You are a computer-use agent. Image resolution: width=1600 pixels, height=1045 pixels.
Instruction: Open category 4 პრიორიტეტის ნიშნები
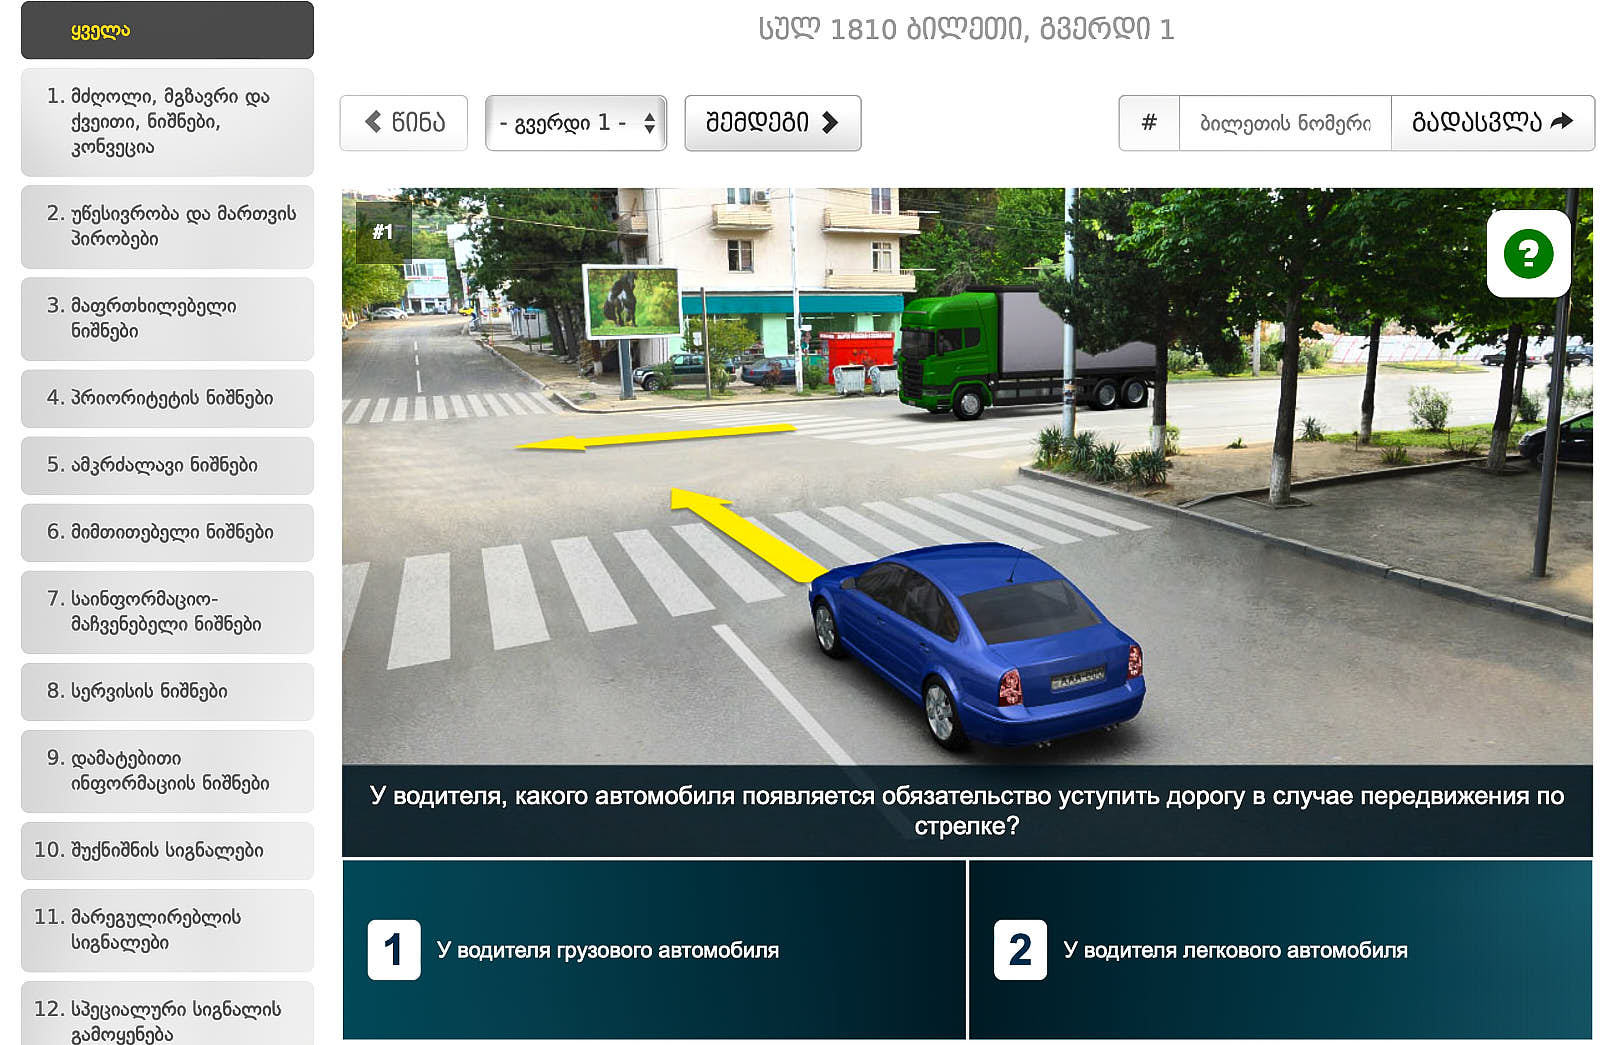(x=167, y=398)
